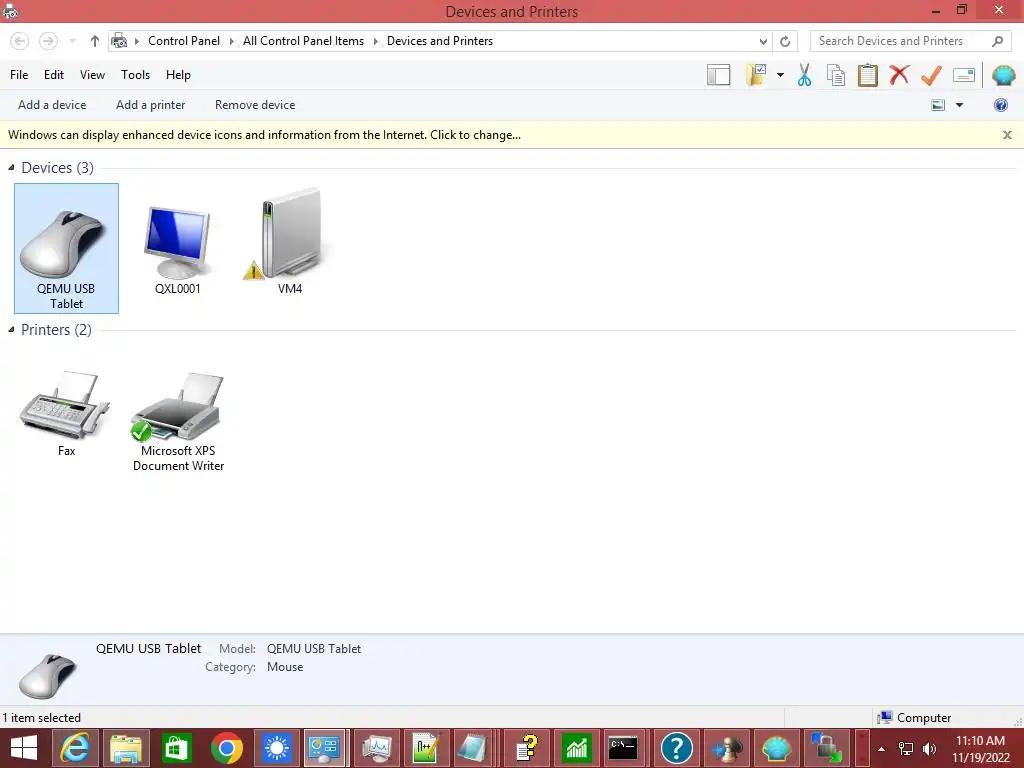Open the view options dropdown arrow
This screenshot has width=1024, height=768.
click(959, 105)
